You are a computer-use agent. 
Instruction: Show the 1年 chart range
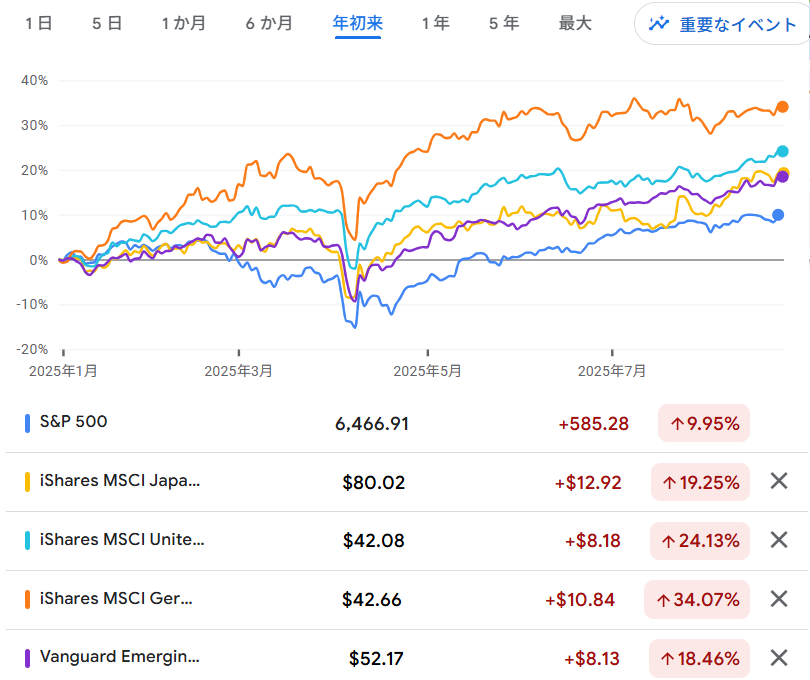[x=435, y=23]
